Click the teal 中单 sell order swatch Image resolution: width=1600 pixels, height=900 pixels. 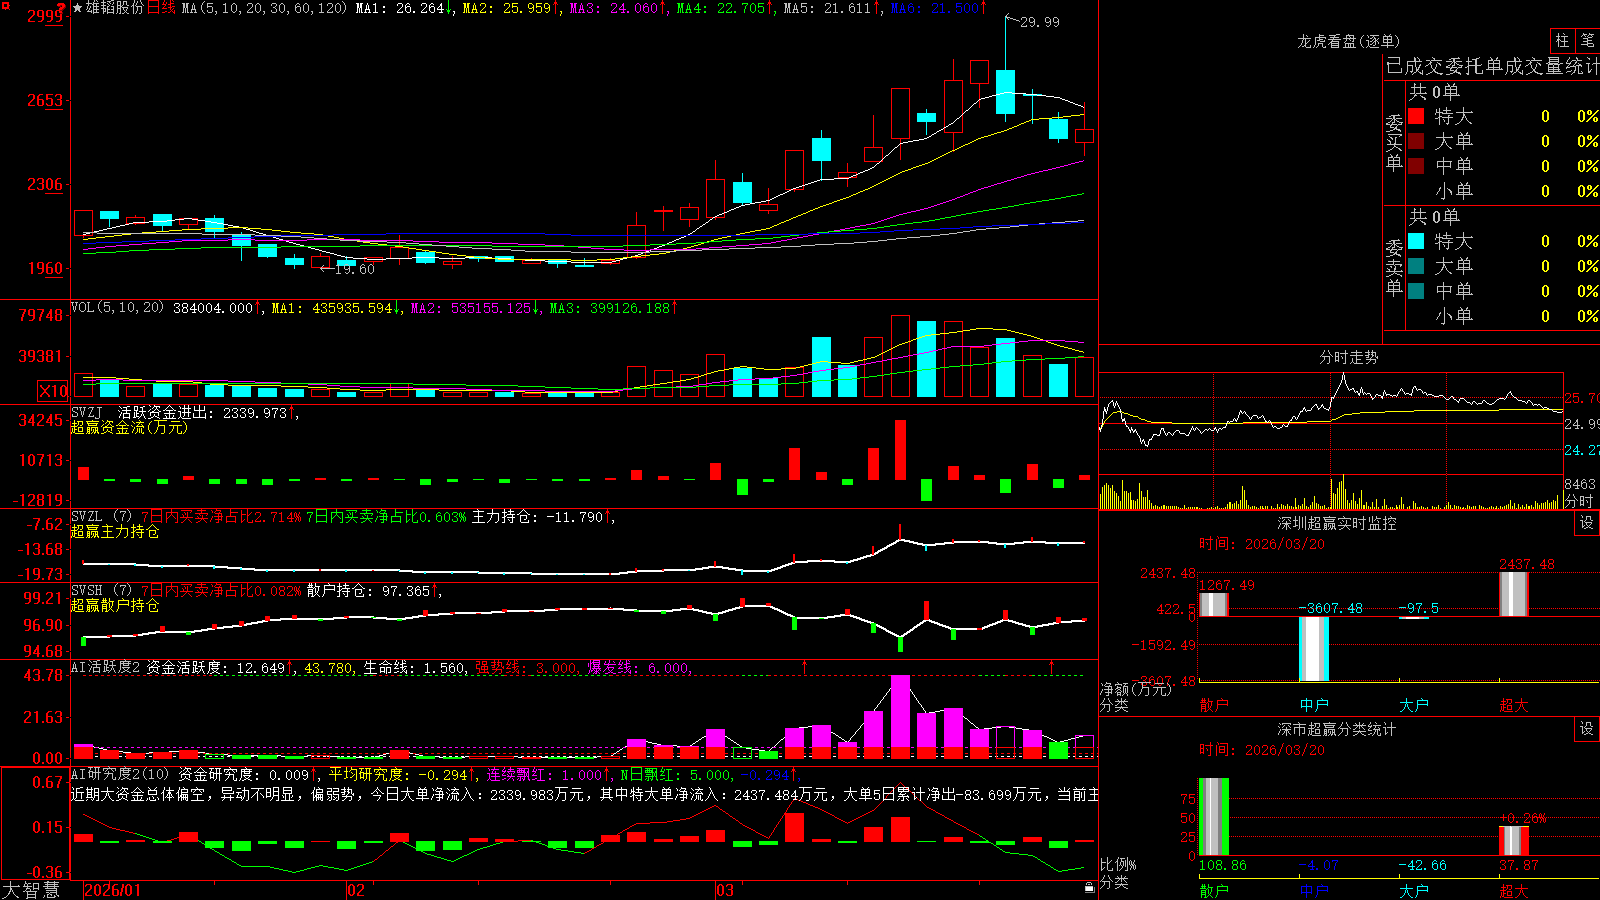1416,291
